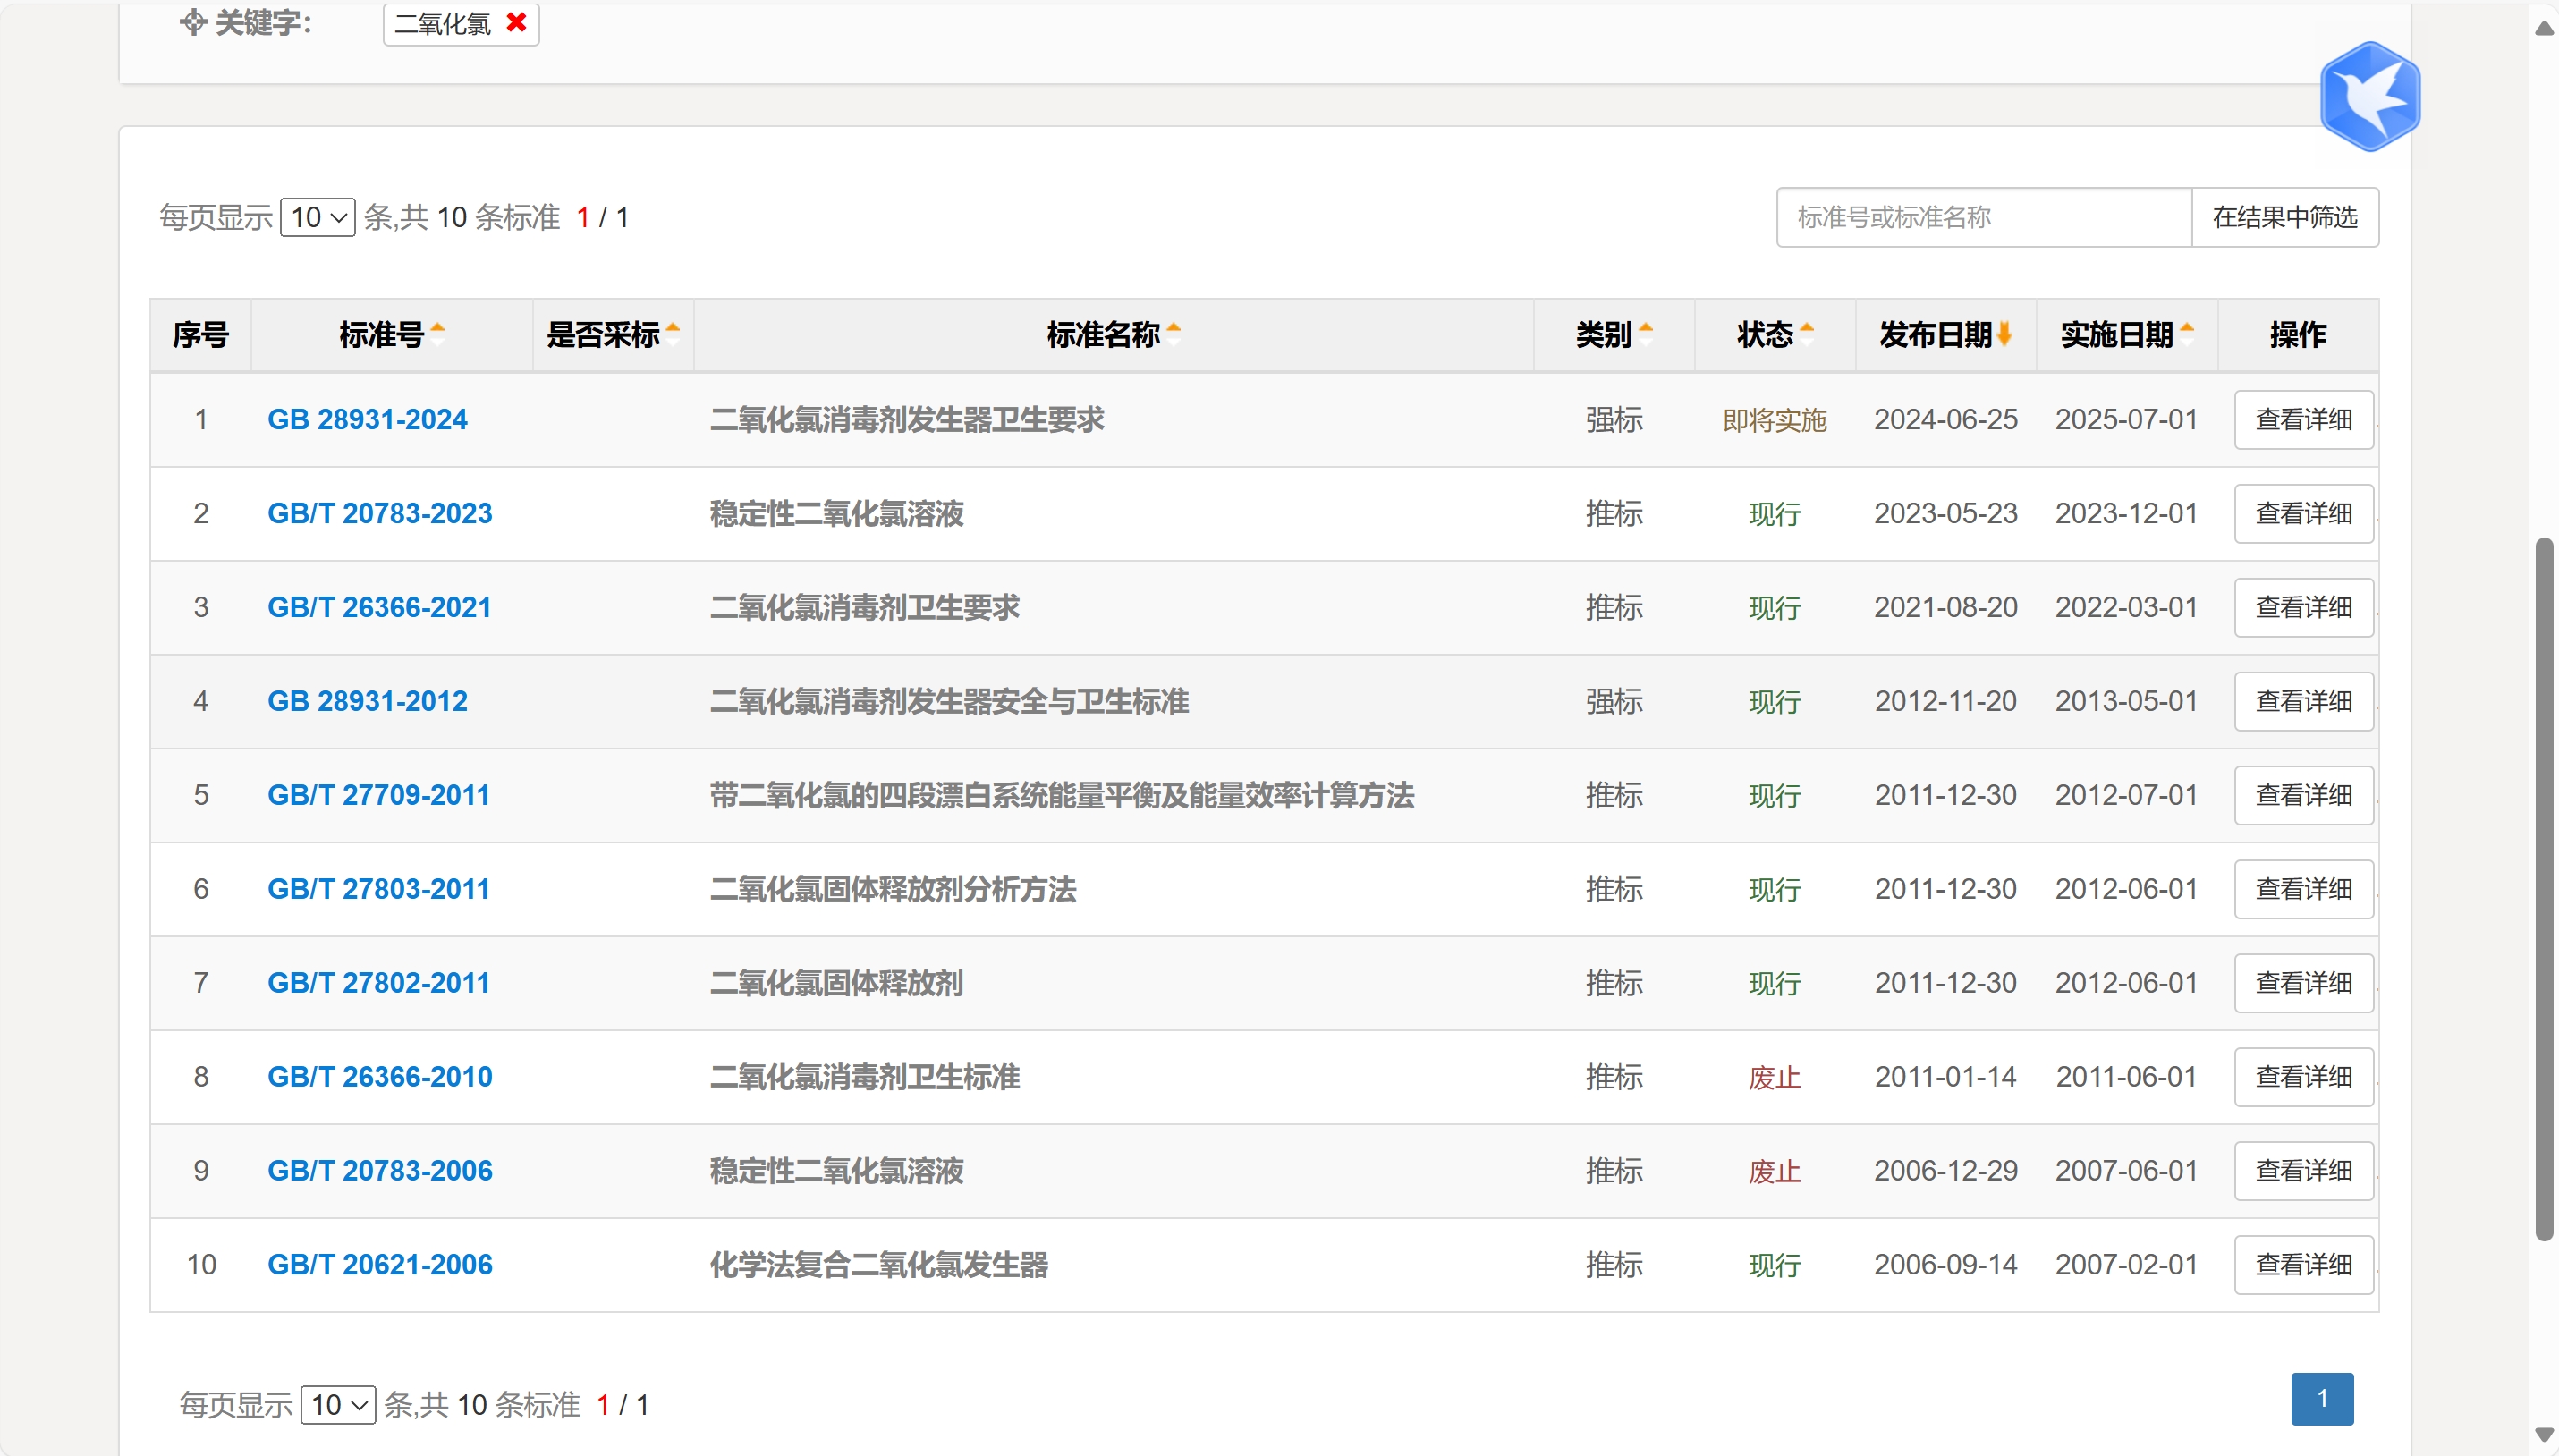Click status 废止 for GB/T 20783-2006
This screenshot has width=2559, height=1456.
pos(1774,1172)
